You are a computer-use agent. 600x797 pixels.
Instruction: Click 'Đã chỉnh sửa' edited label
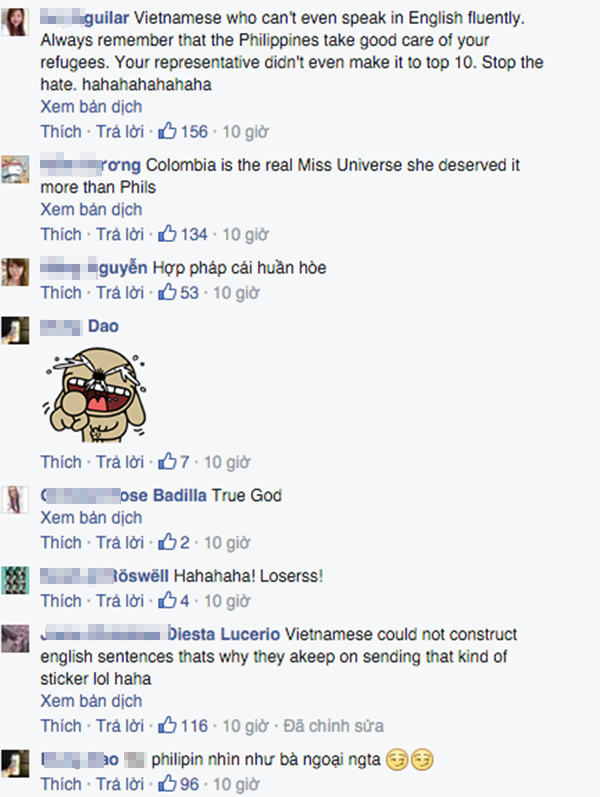(x=334, y=725)
